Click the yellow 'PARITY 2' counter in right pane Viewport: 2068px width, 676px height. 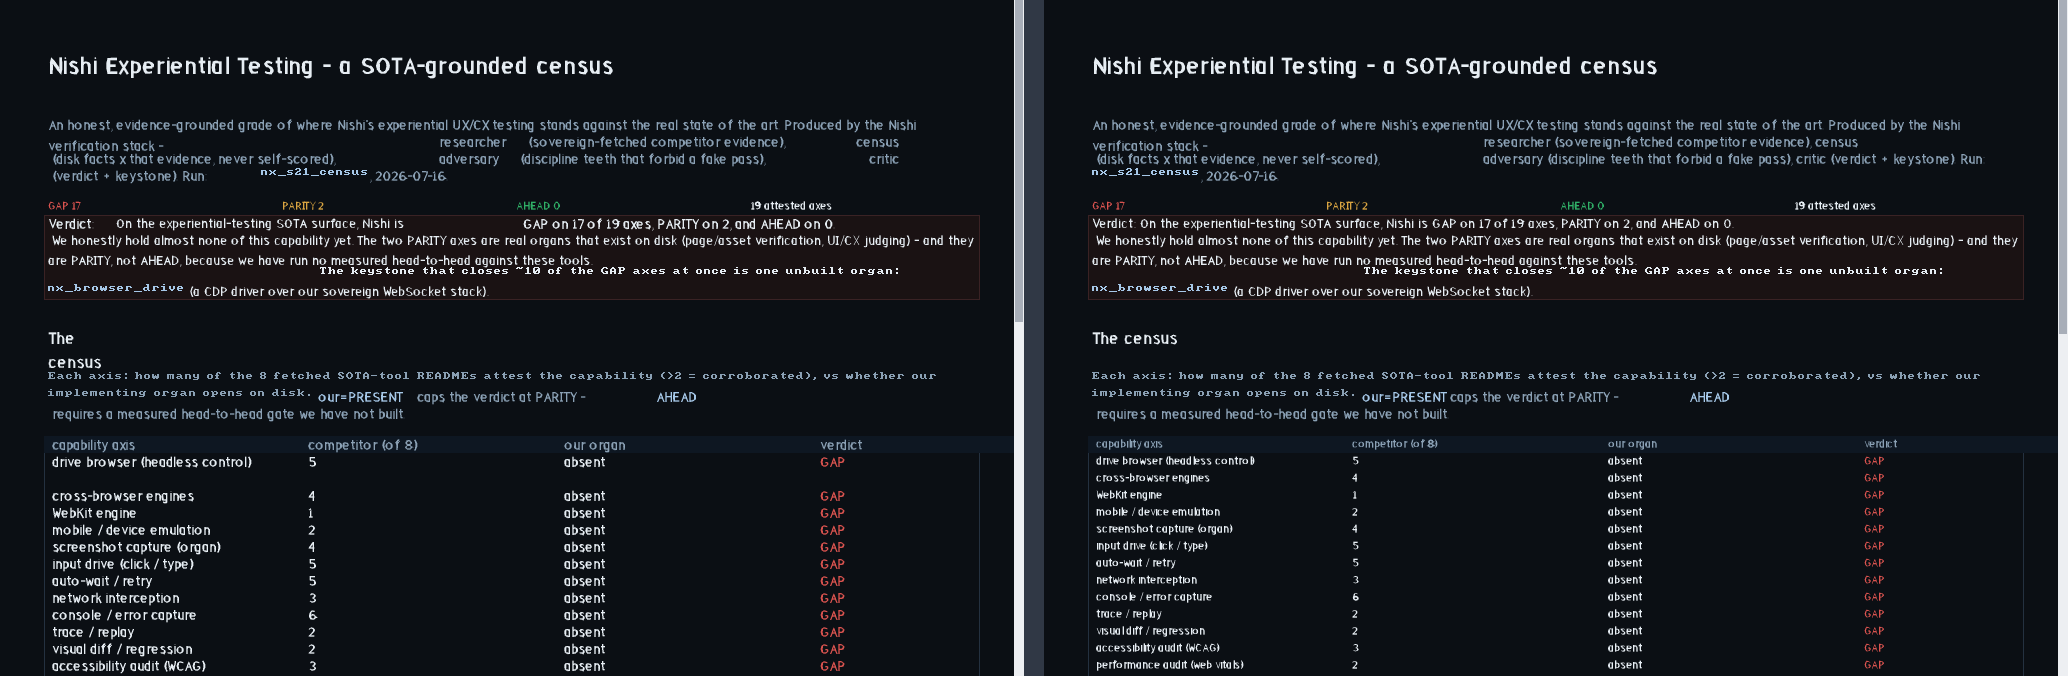tap(1347, 206)
